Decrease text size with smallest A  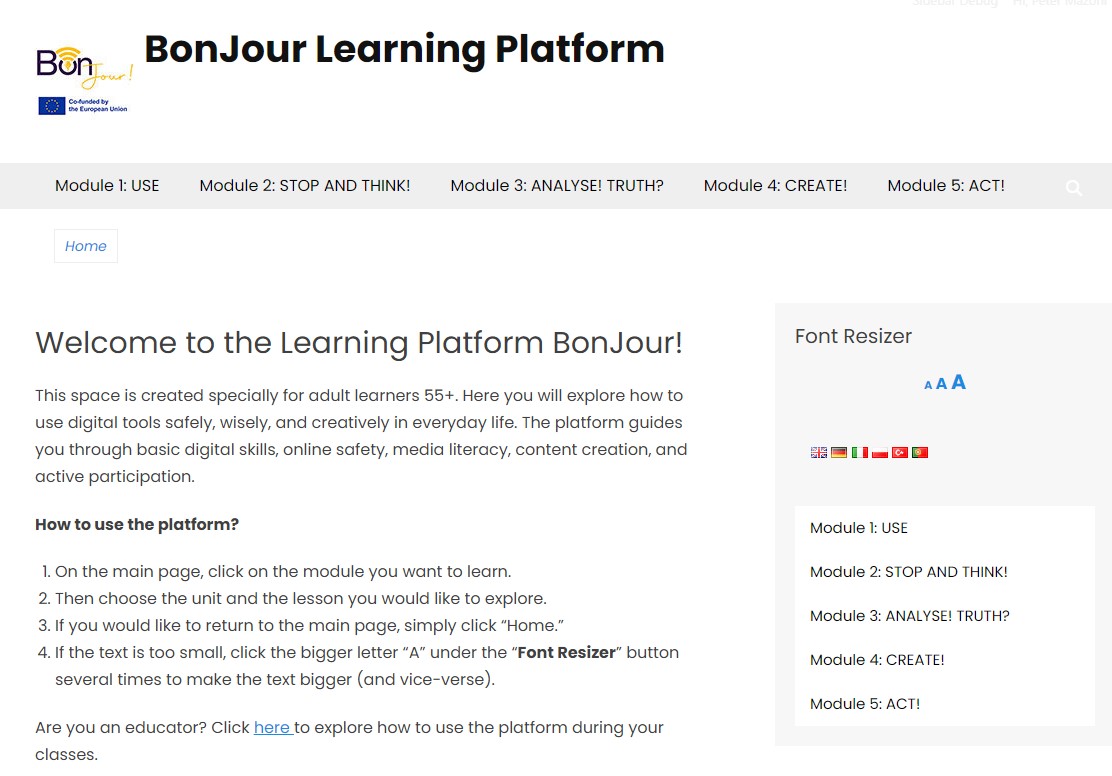pyautogui.click(x=928, y=385)
